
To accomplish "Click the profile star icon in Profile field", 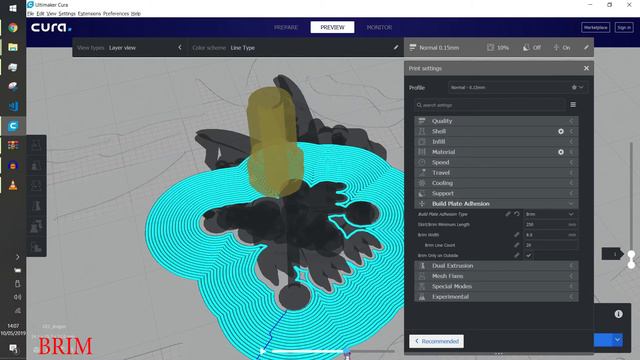I will pos(574,87).
